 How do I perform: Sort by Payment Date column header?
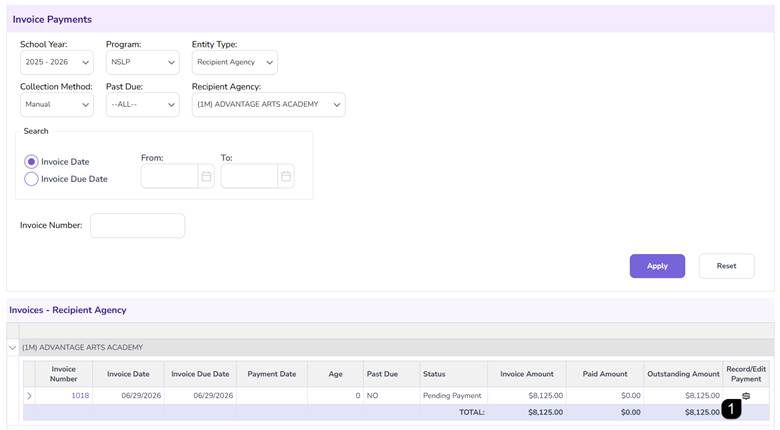(272, 374)
